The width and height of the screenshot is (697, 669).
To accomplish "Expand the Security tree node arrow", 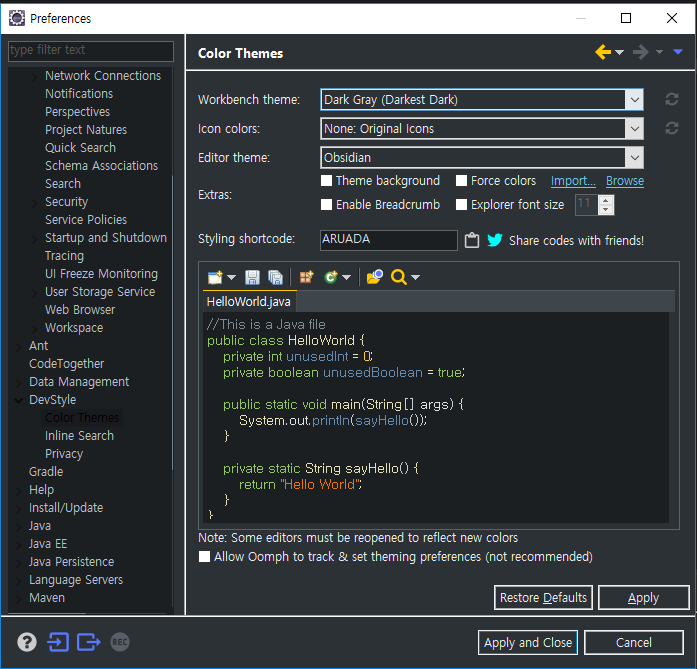I will pos(35,202).
